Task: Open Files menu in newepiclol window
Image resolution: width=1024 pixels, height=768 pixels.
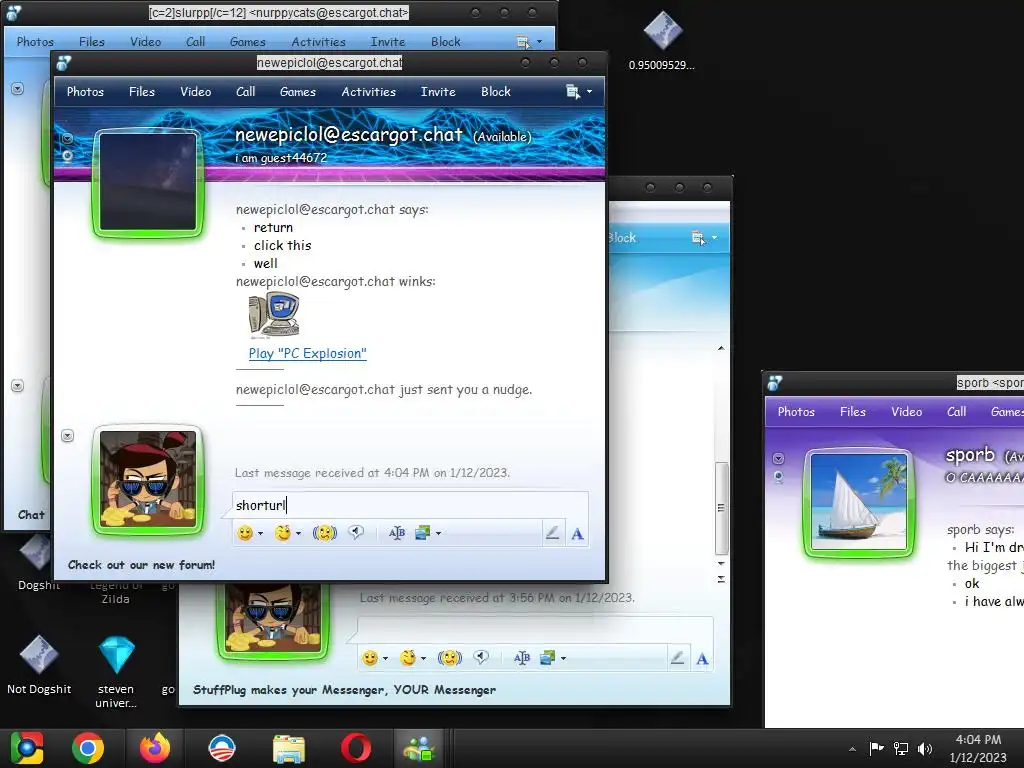Action: click(x=142, y=92)
